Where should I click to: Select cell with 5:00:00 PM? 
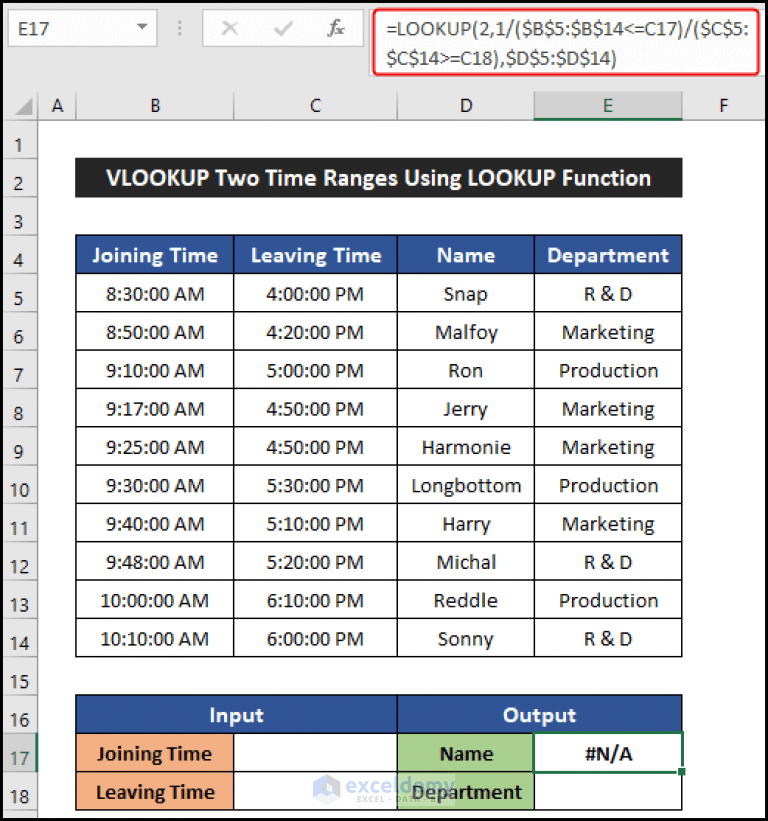[x=315, y=370]
